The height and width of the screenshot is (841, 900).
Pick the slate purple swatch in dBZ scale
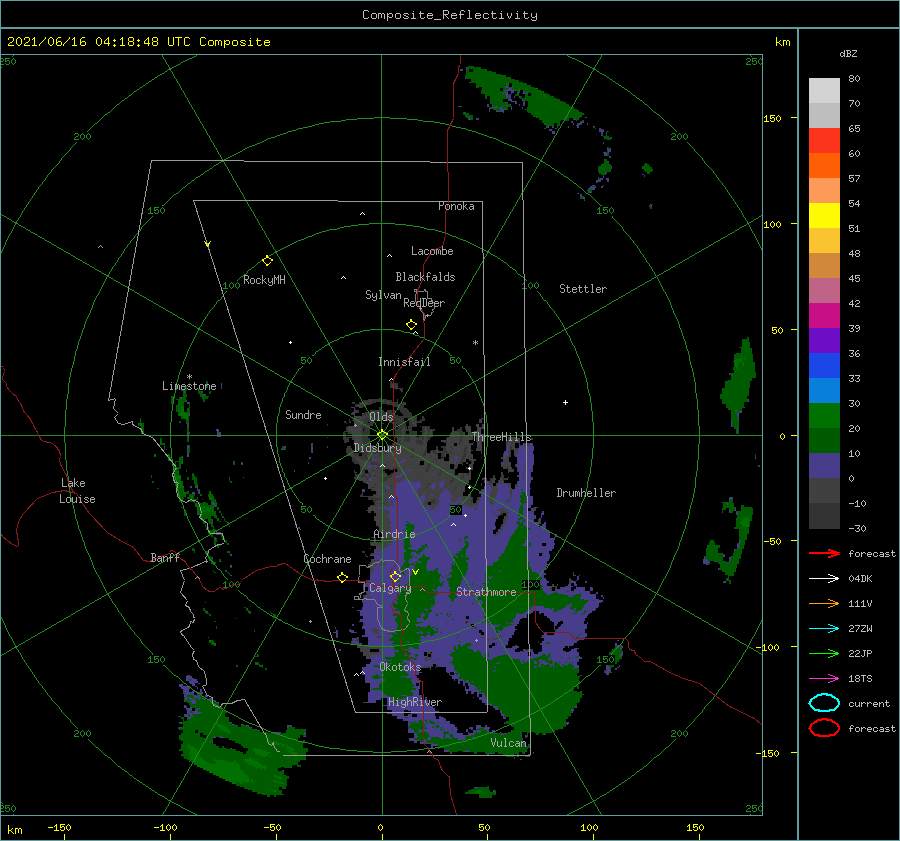(x=824, y=465)
